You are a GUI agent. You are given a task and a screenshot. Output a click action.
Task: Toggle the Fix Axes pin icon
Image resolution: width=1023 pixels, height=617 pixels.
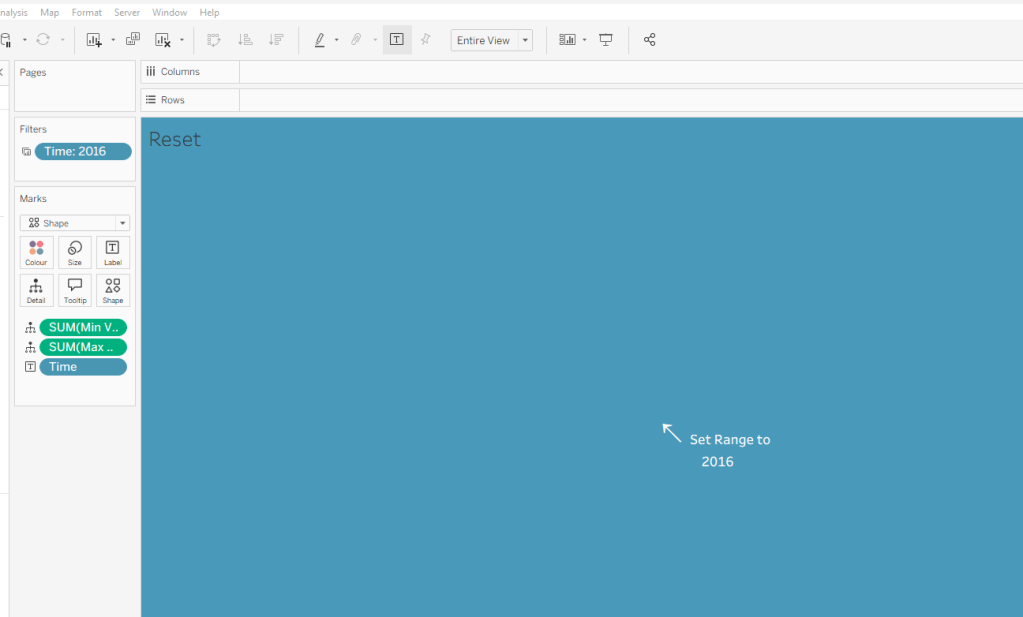click(426, 40)
